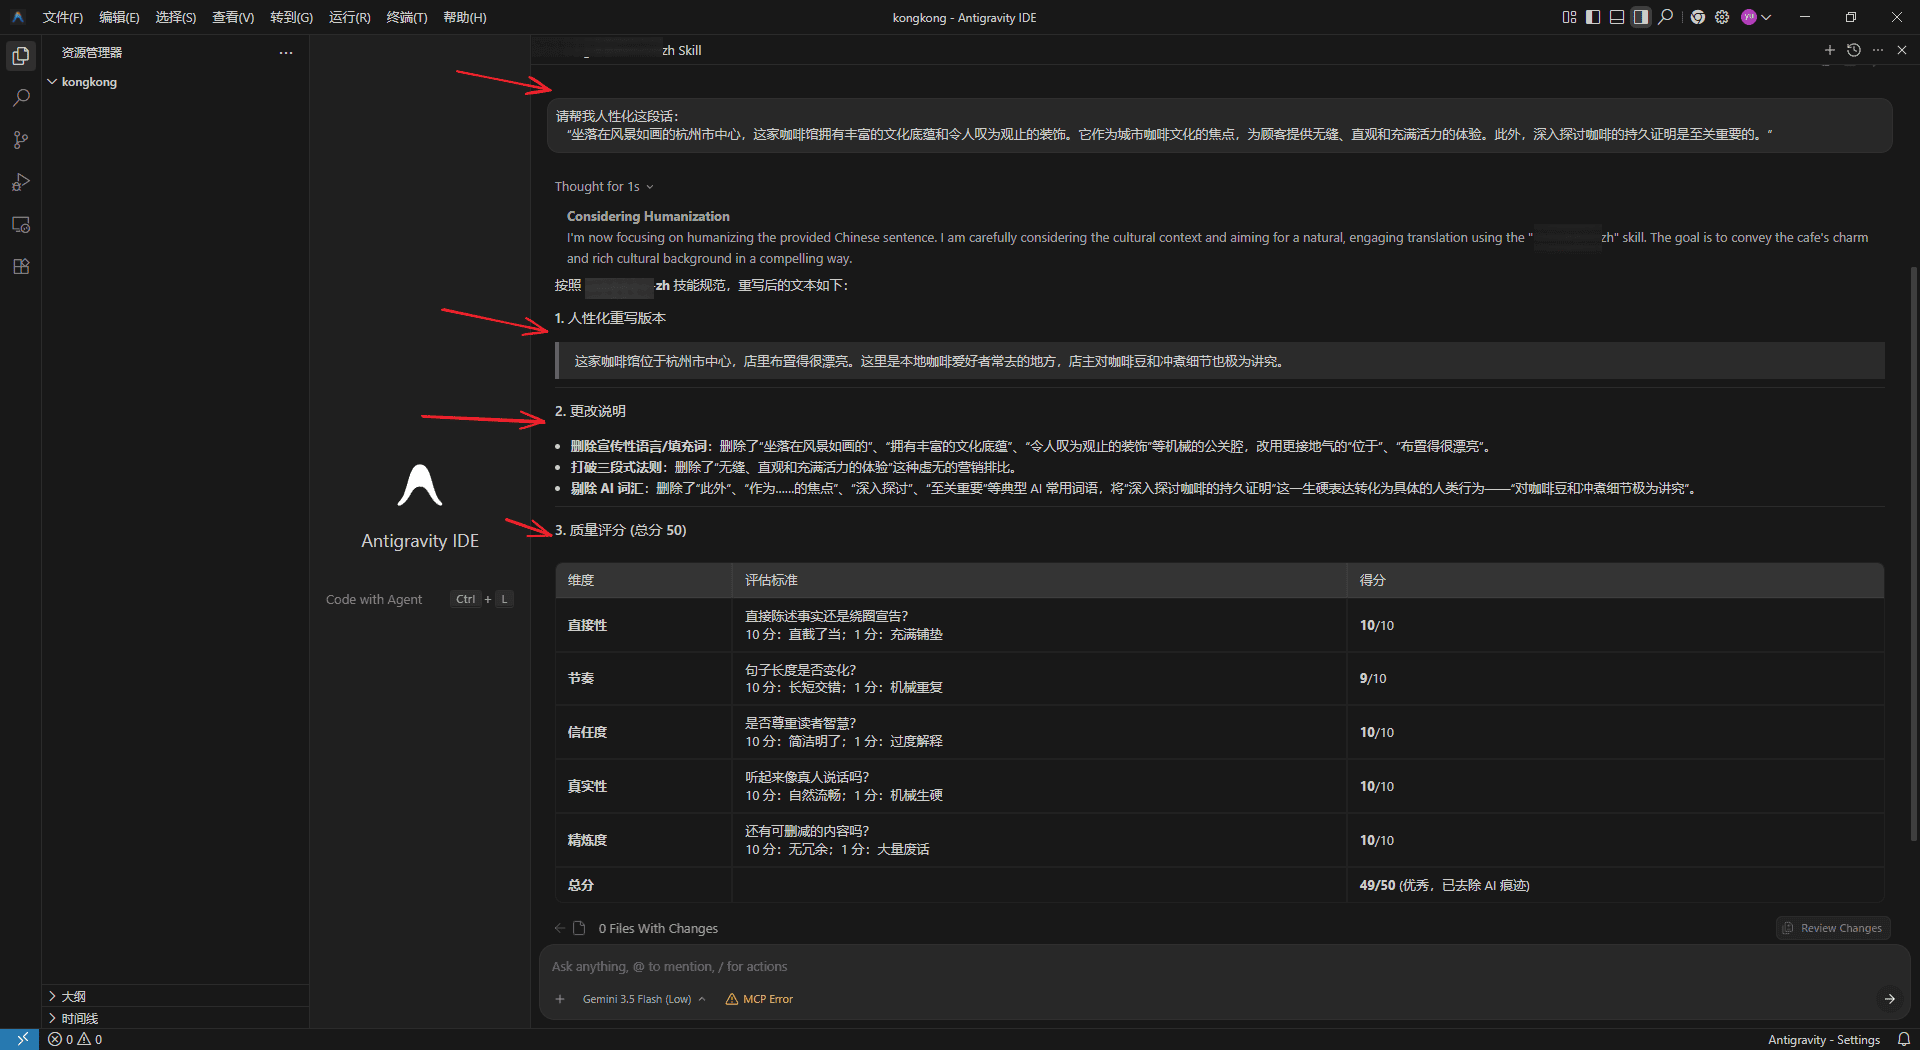Screen dimensions: 1920x1050
Task: Send the message with arrow button
Action: 1889,999
